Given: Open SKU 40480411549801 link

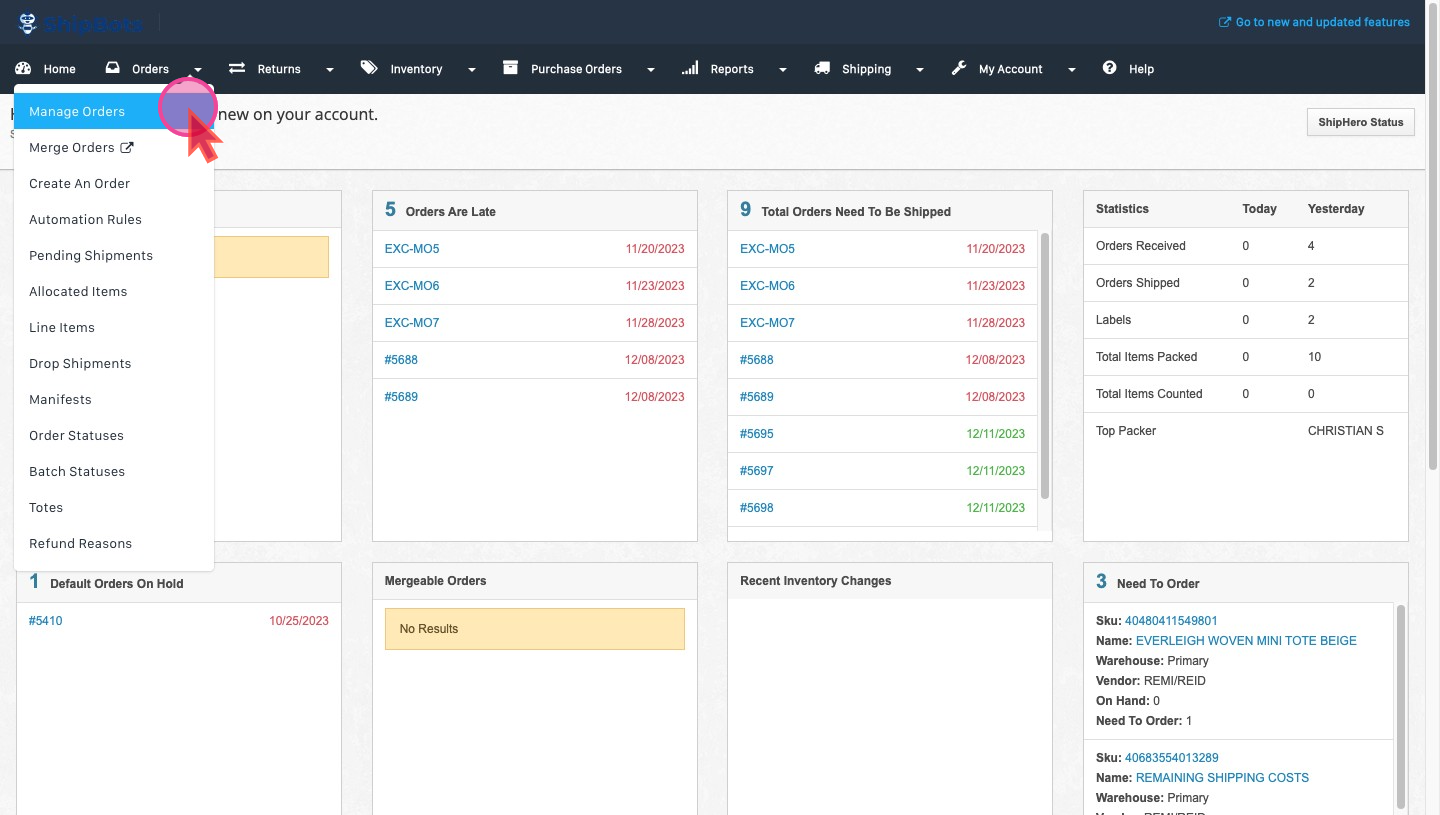Looking at the screenshot, I should pos(1171,621).
